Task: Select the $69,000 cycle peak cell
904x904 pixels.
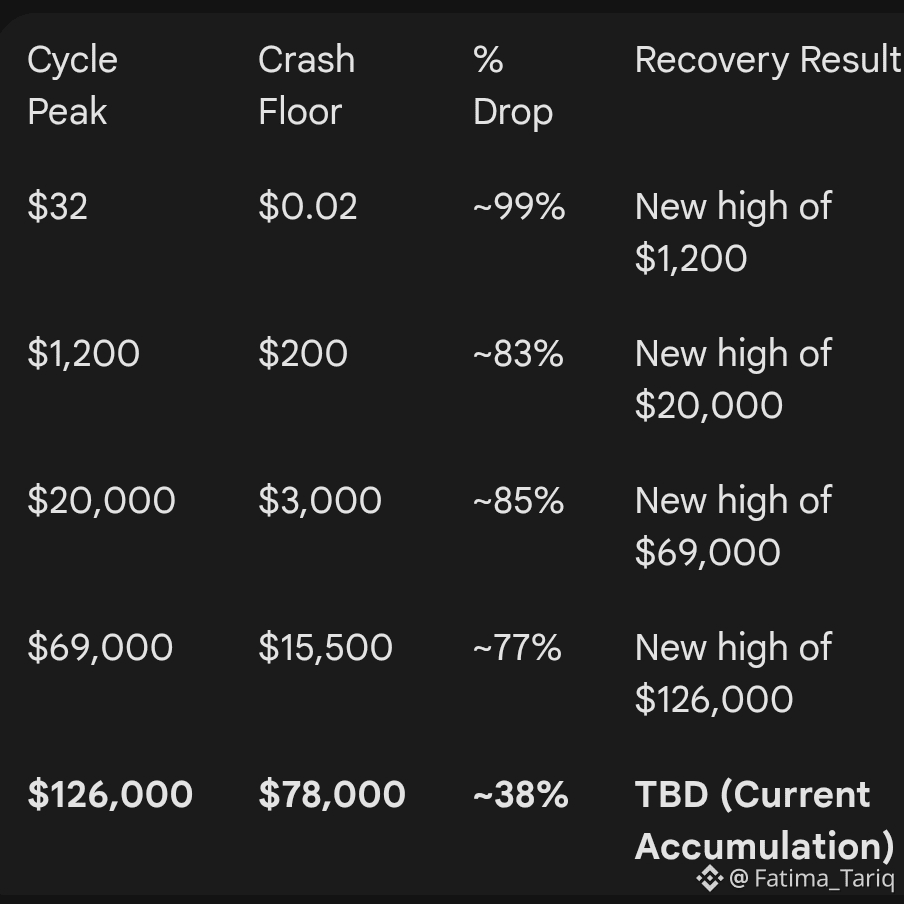Action: click(x=100, y=648)
